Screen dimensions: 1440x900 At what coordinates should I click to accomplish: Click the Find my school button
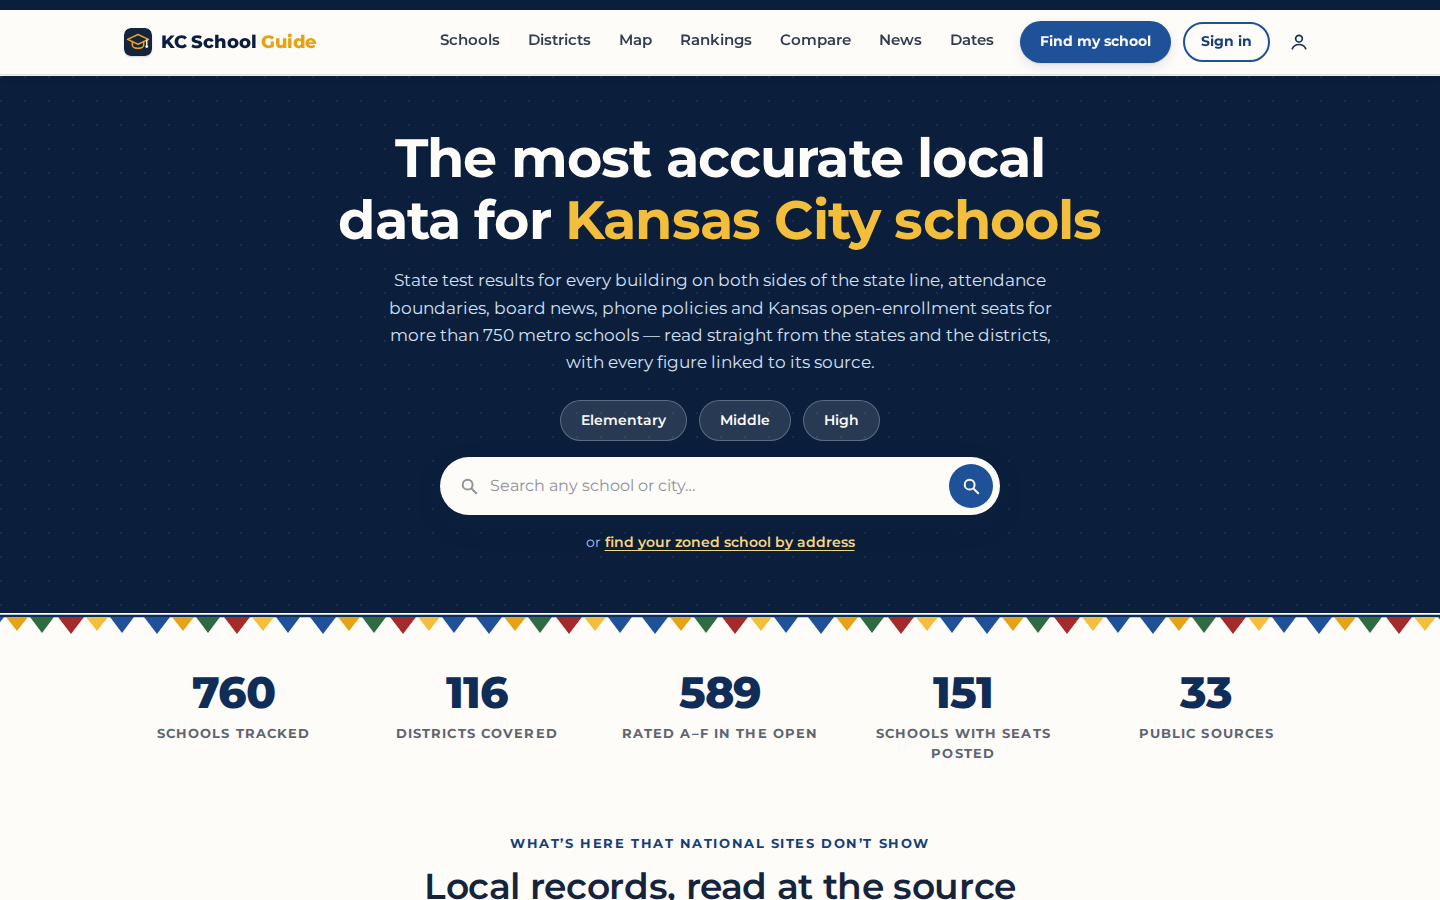[1095, 42]
